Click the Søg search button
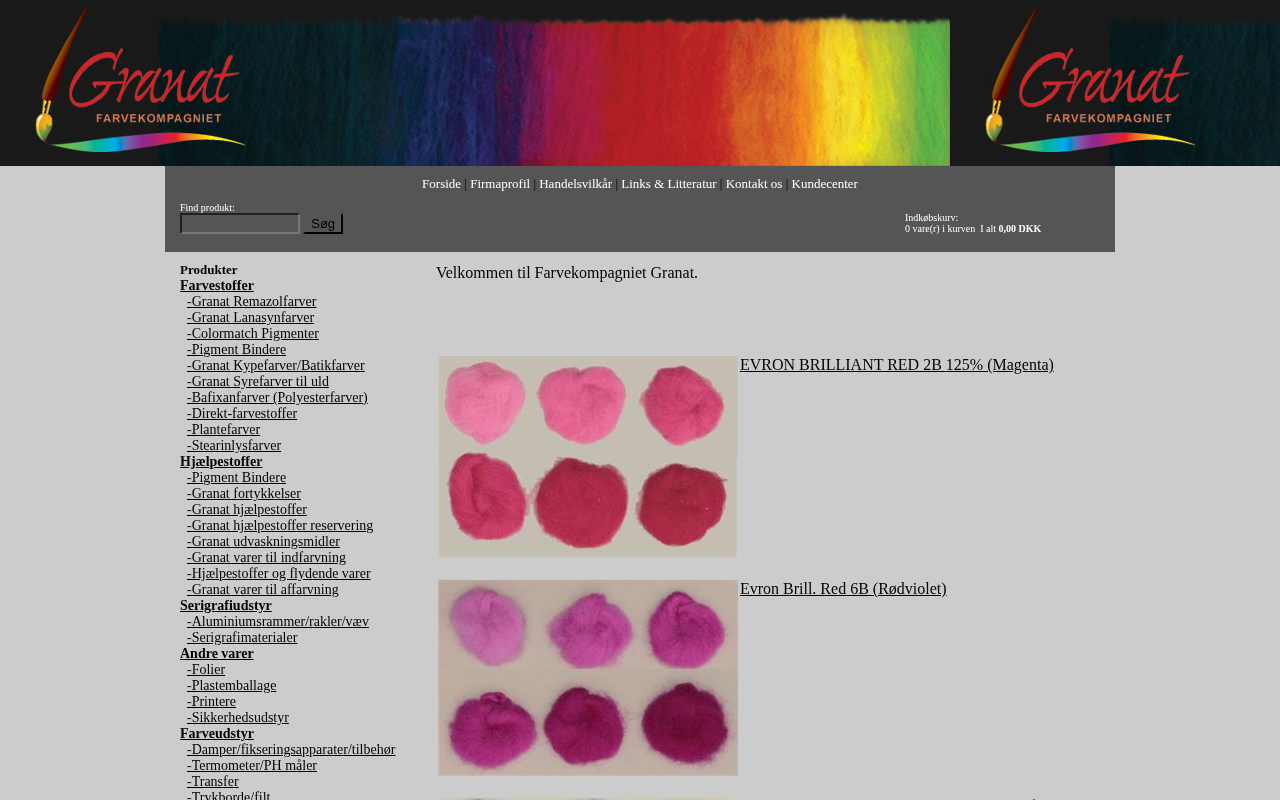Viewport: 1280px width, 800px height. coord(323,224)
